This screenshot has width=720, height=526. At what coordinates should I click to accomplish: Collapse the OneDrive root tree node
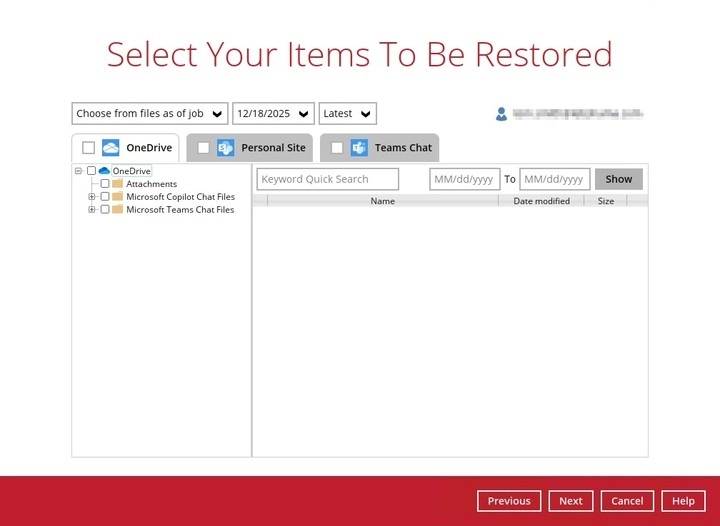(x=79, y=171)
